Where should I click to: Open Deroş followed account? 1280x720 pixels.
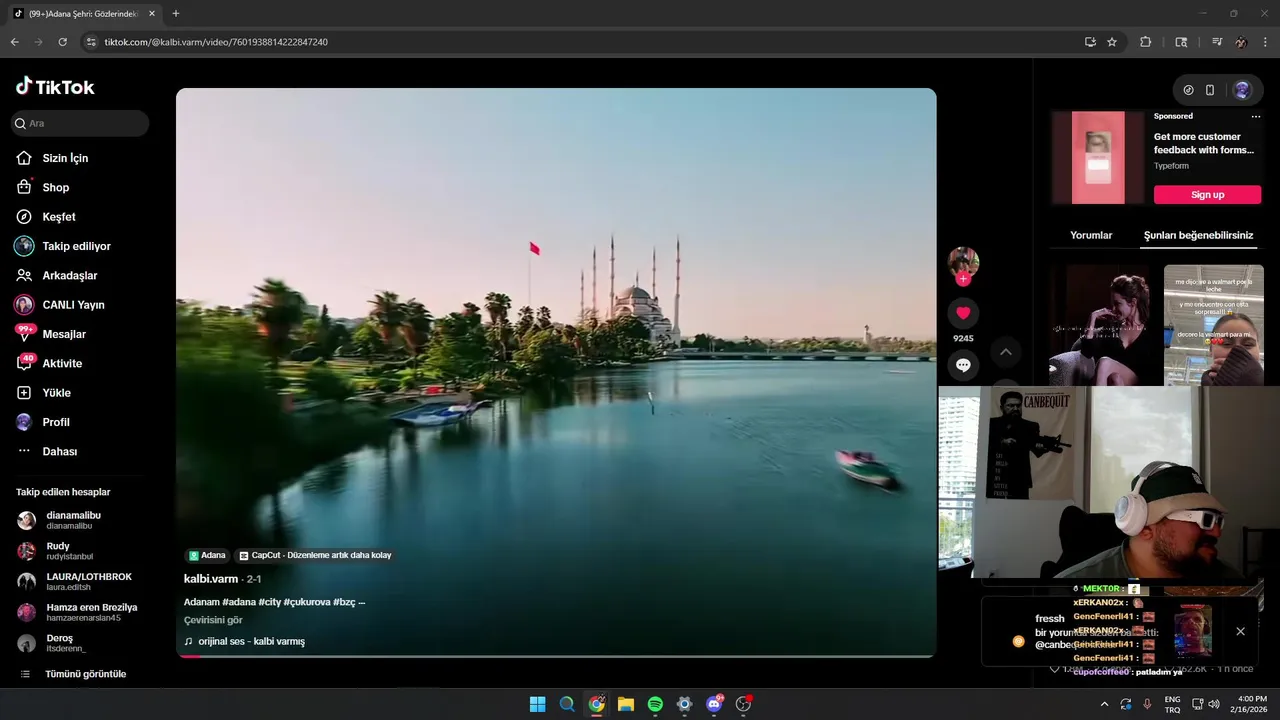point(59,643)
